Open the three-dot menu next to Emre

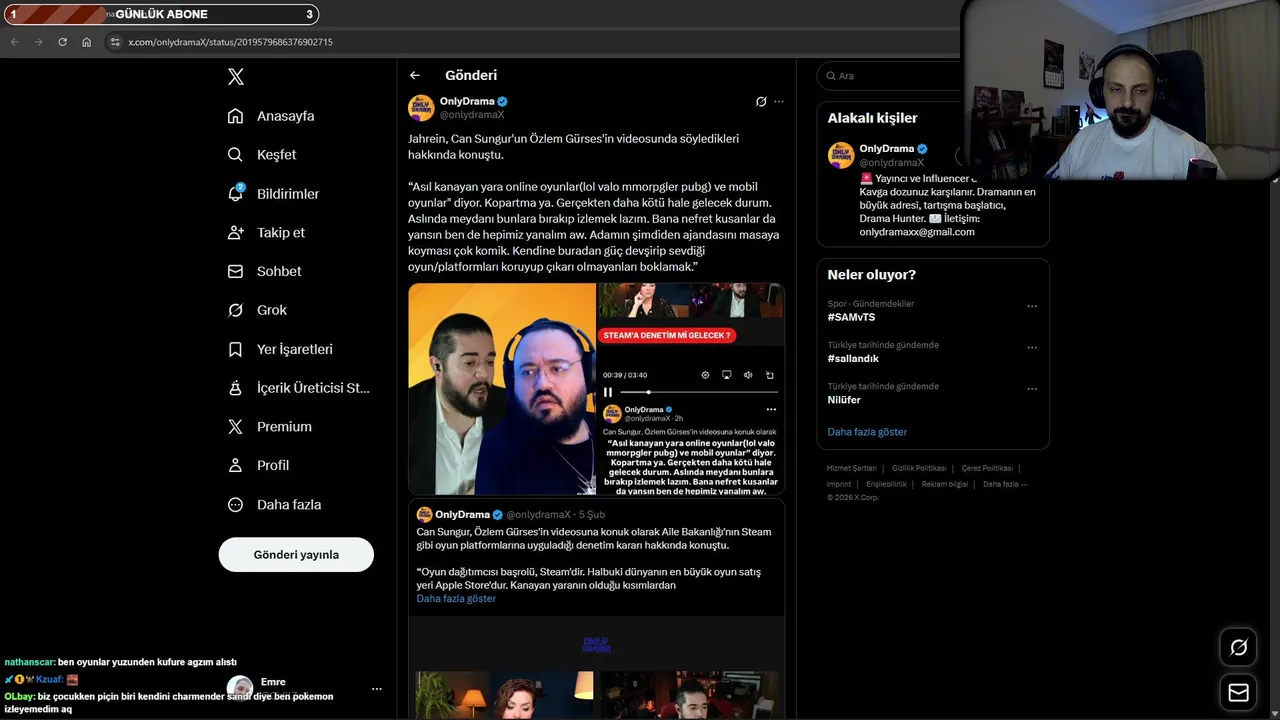tap(377, 689)
